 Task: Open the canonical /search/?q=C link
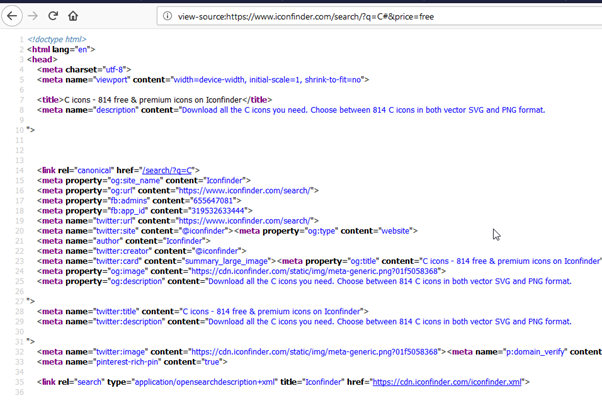click(167, 170)
